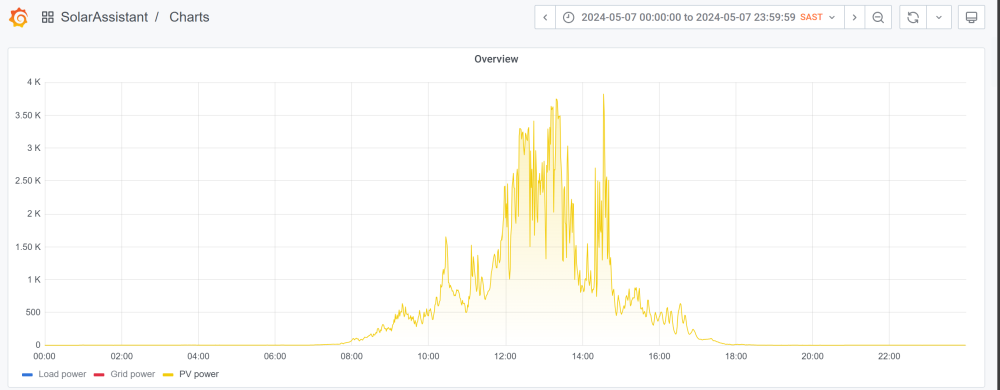Click the 4 K y-axis label
1000x390 pixels.
pos(34,82)
